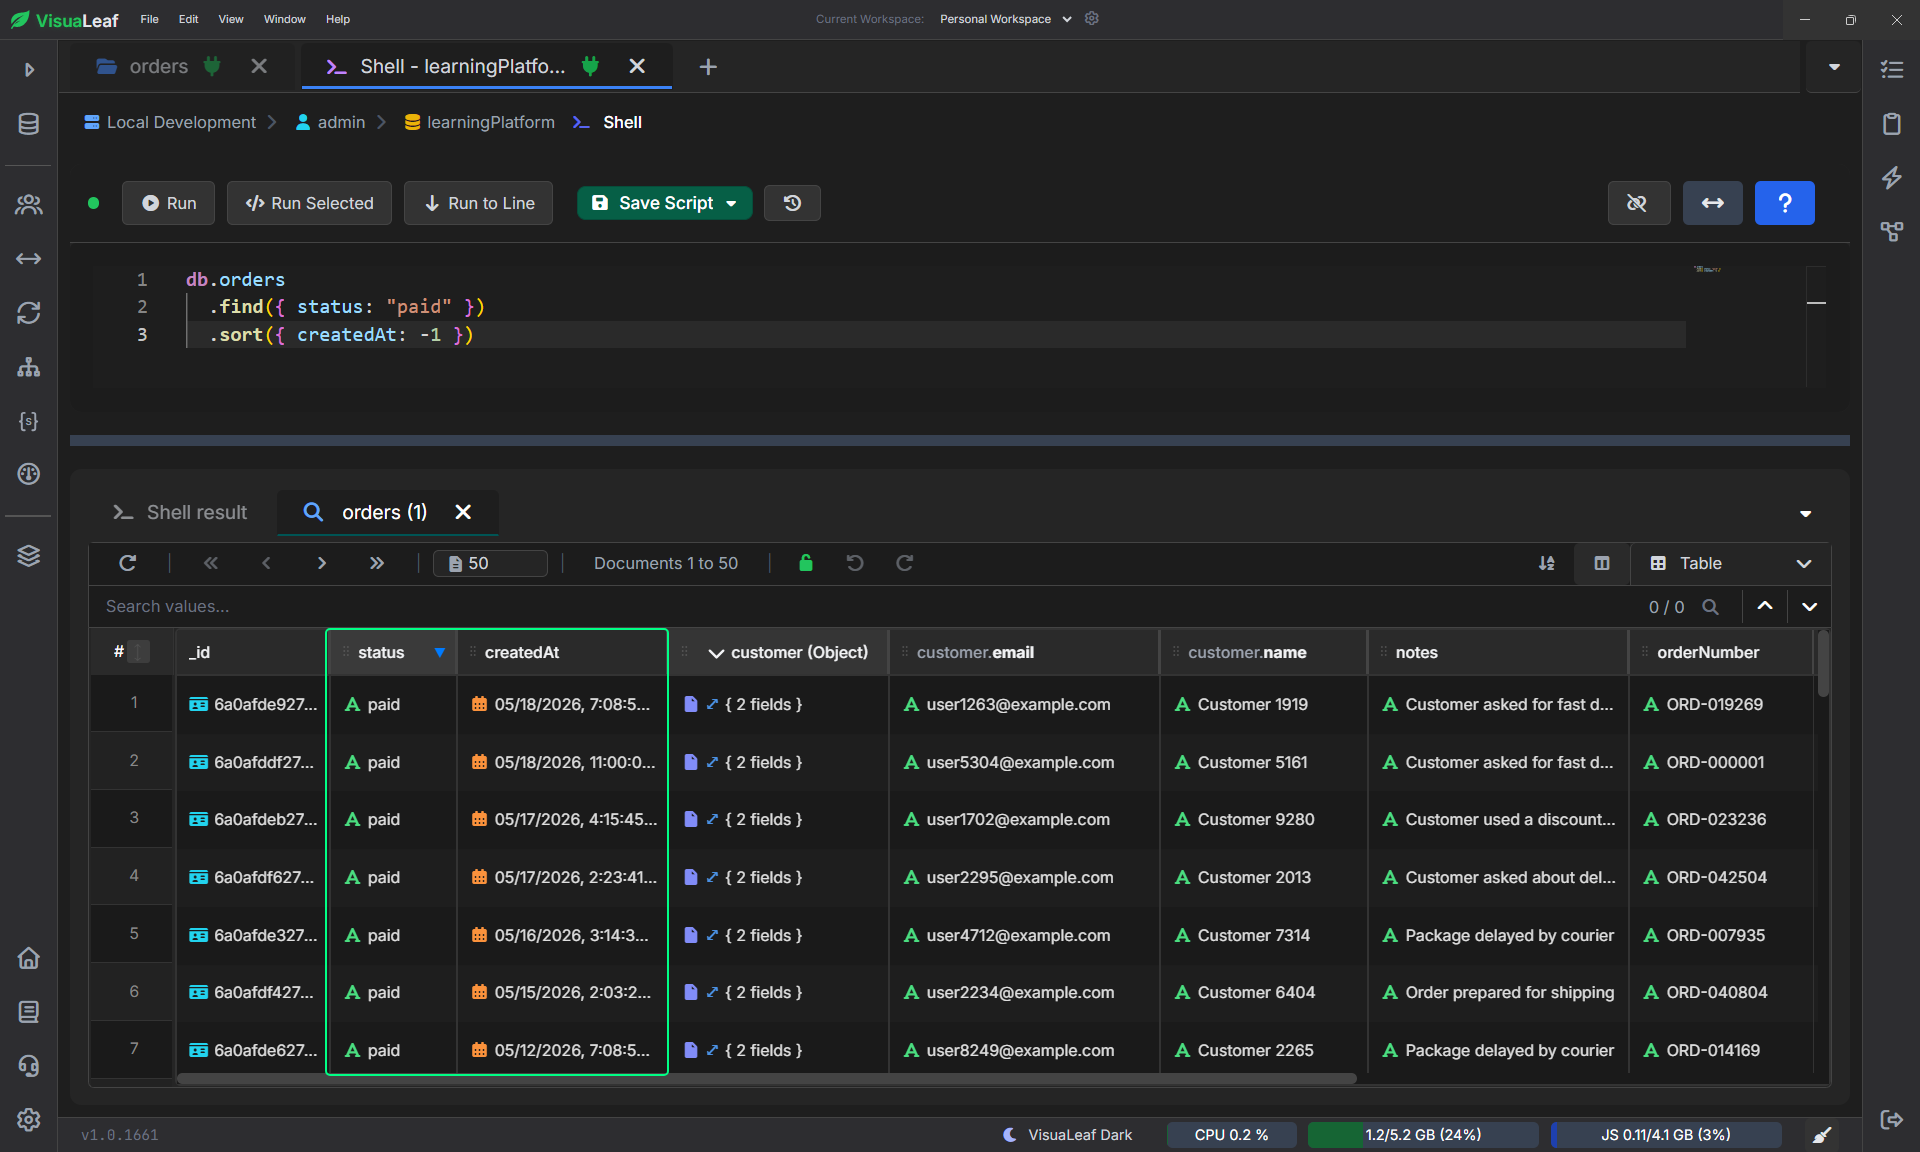Click the undo arrow in results toolbar
The image size is (1920, 1152).
855,563
